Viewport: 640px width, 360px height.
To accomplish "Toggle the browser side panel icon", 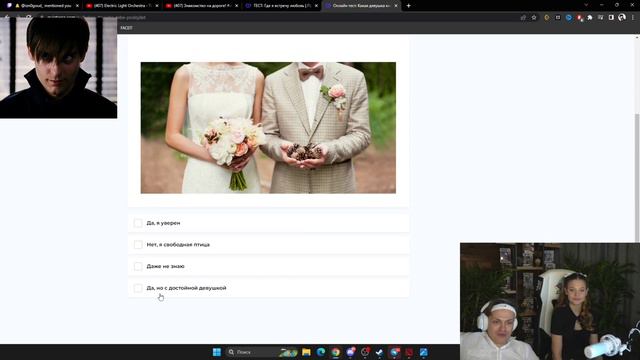I will point(611,18).
